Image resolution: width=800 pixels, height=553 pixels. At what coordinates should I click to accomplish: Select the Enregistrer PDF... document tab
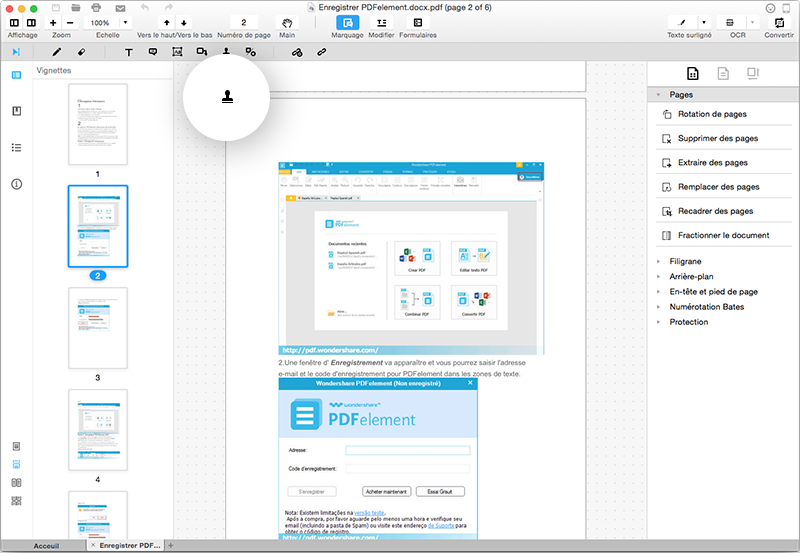pos(126,546)
